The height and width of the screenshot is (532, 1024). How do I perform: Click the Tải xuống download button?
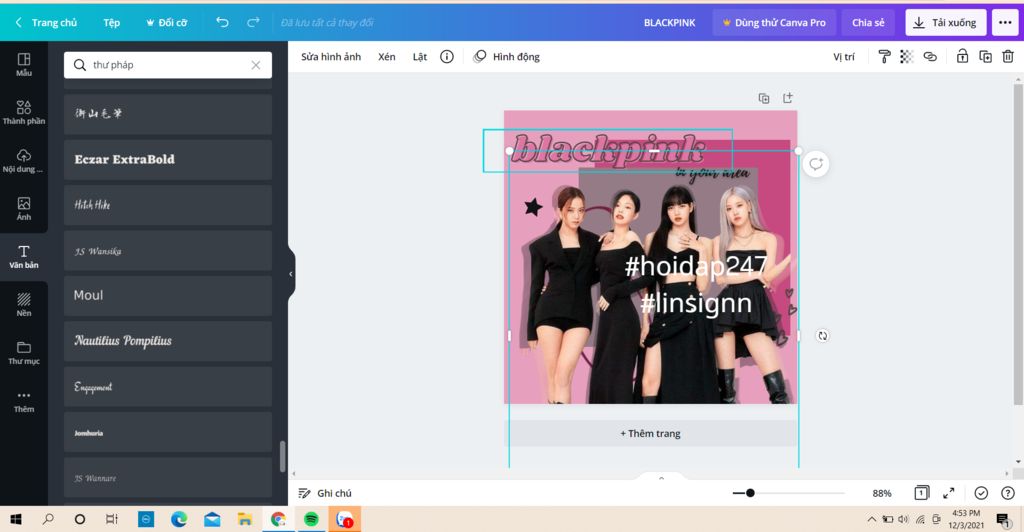pos(946,22)
